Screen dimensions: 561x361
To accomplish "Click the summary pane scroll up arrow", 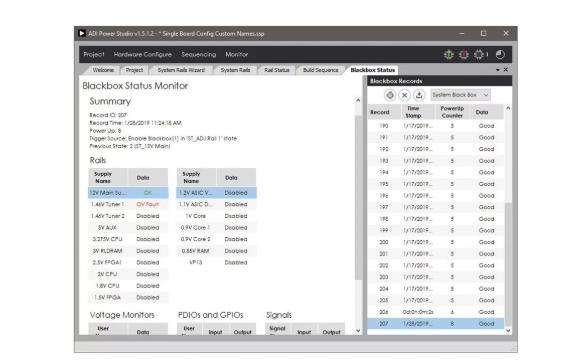I will [358, 100].
